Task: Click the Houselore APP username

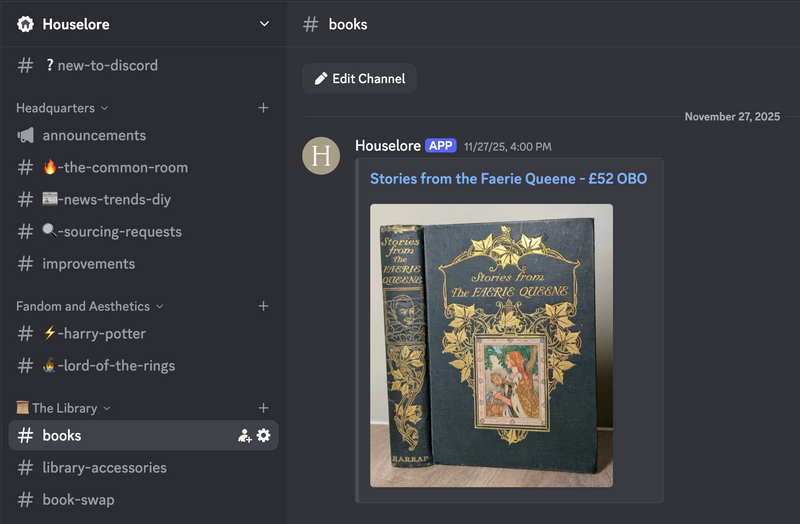Action: tap(387, 146)
